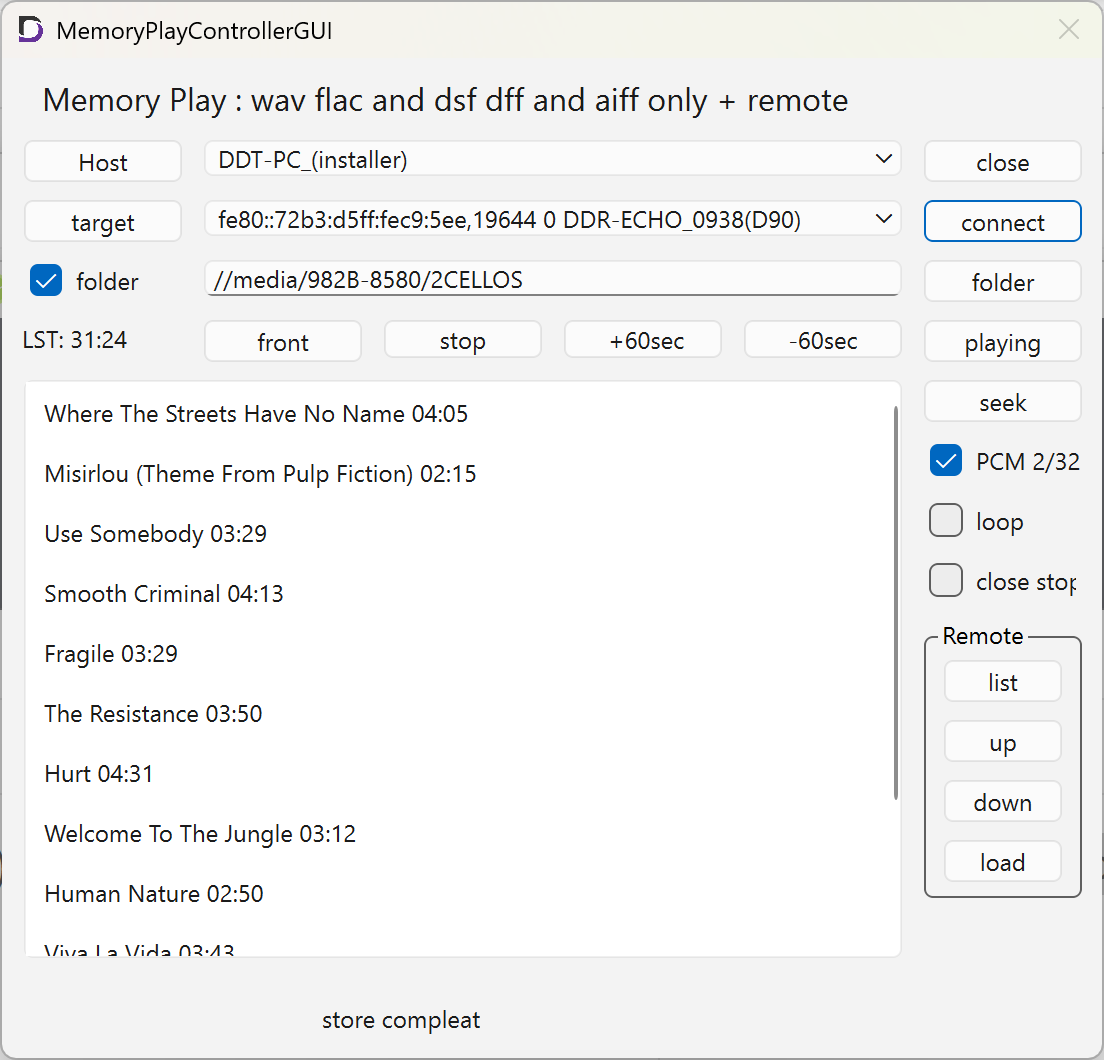Open the target device dropdown
Image resolution: width=1104 pixels, height=1060 pixels.
(553, 220)
